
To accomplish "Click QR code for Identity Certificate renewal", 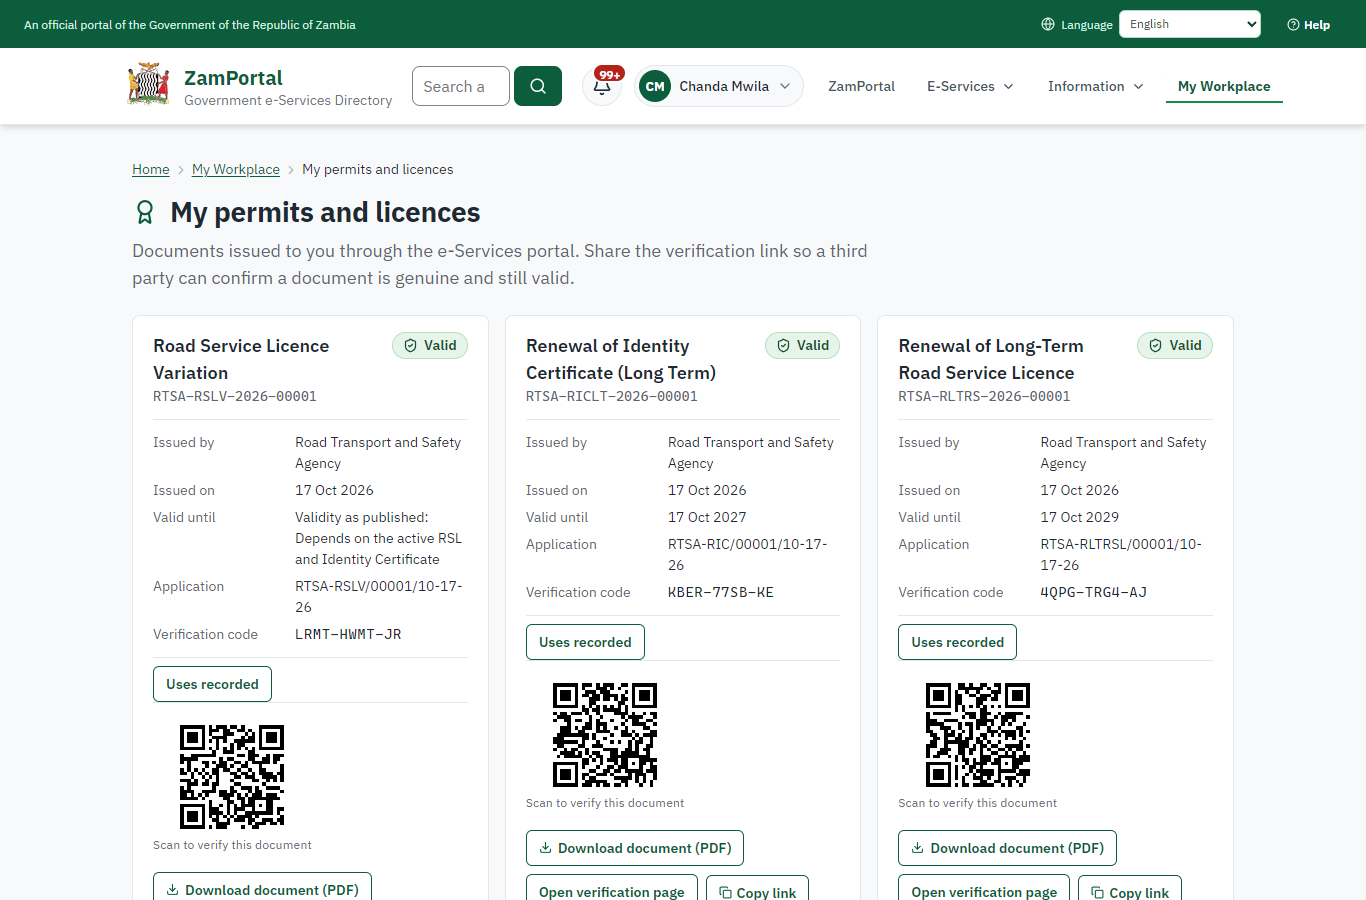I will click(x=605, y=735).
